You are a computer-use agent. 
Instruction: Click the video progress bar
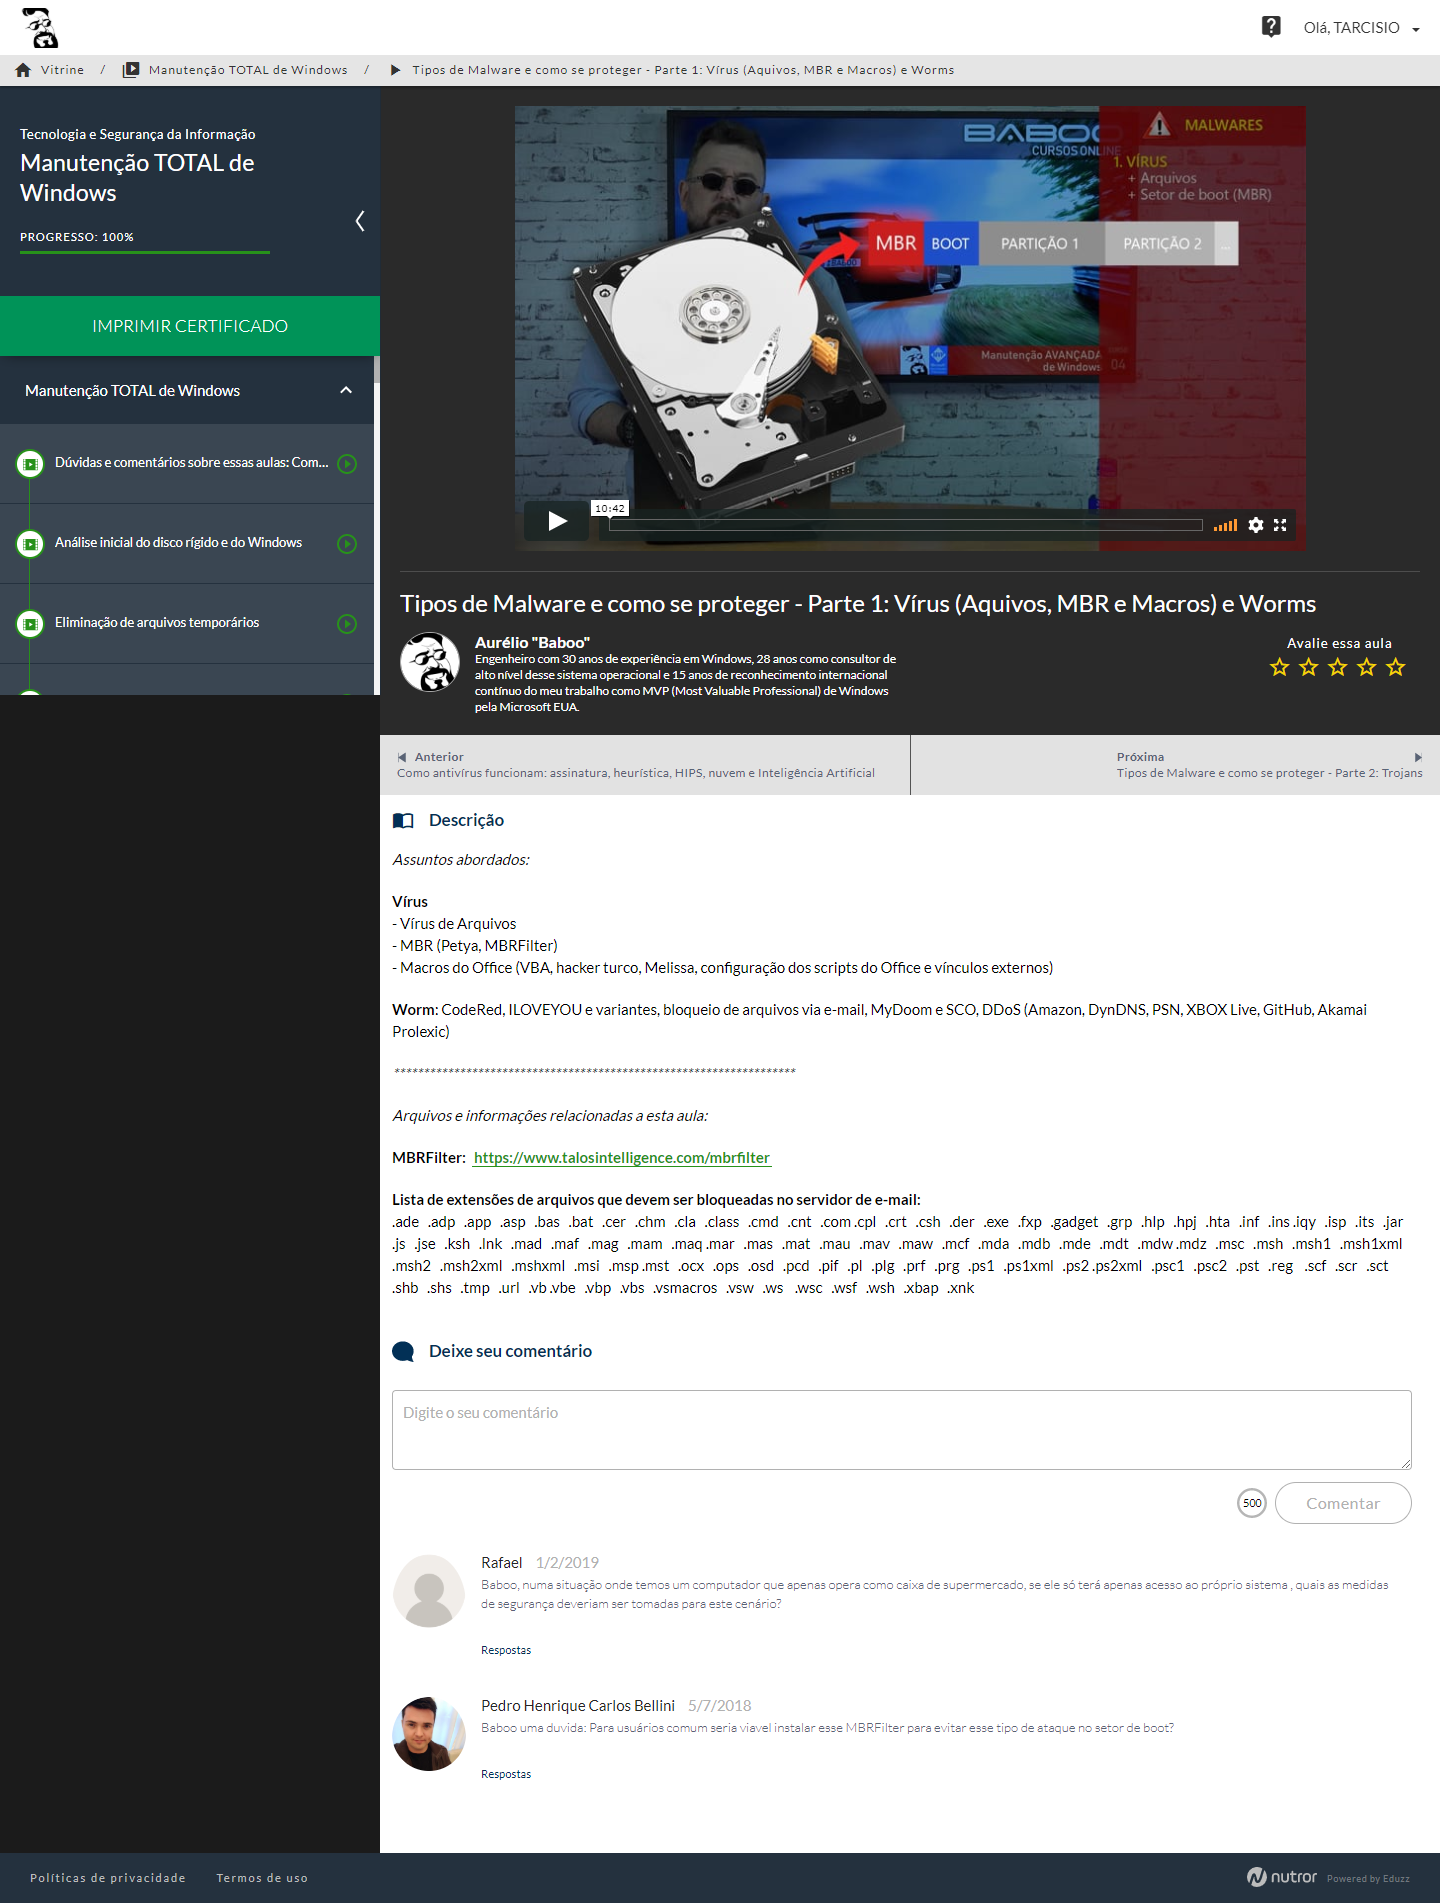[905, 525]
